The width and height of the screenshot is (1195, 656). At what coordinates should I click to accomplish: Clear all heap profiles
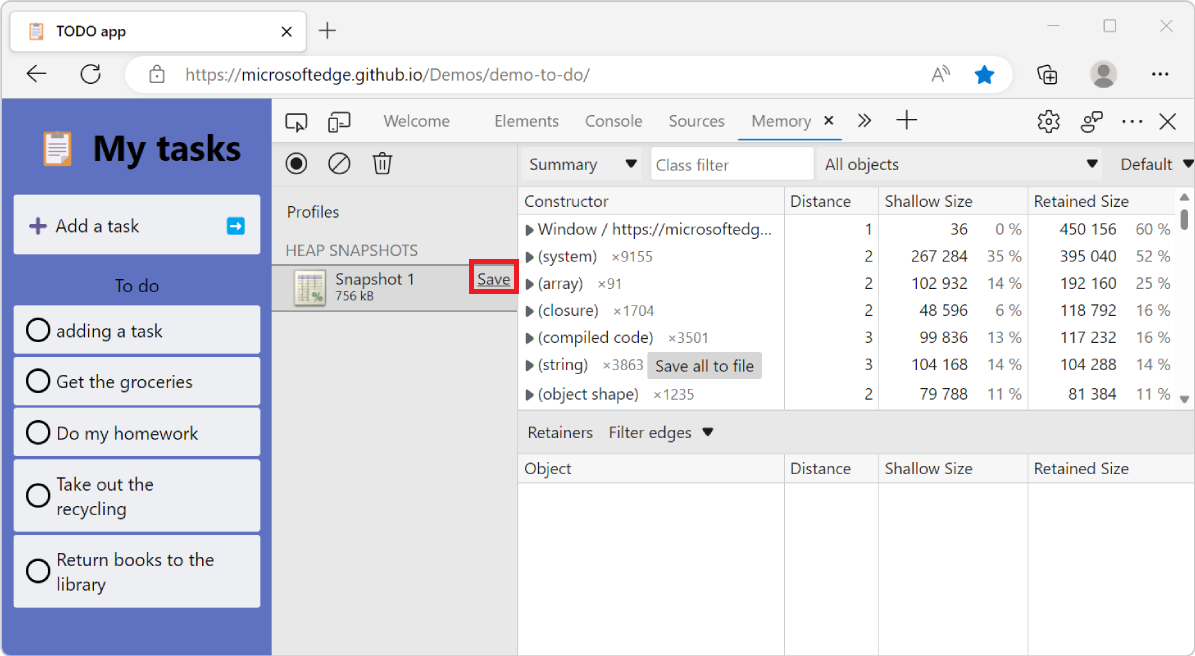[339, 163]
